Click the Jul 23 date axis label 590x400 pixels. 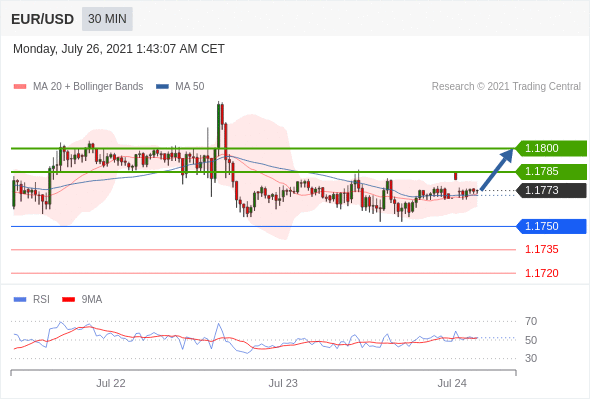283,383
